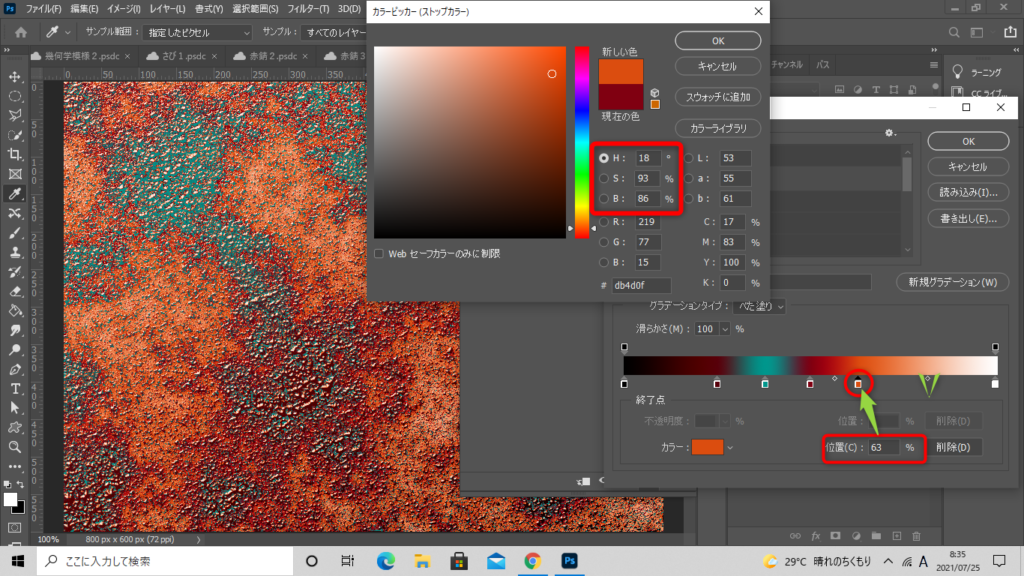
Task: Select the Path Selection arrow tool
Action: point(14,408)
